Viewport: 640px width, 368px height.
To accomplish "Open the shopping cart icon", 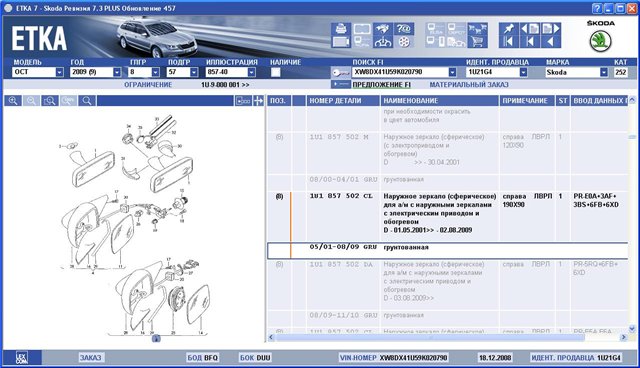I will point(477,42).
